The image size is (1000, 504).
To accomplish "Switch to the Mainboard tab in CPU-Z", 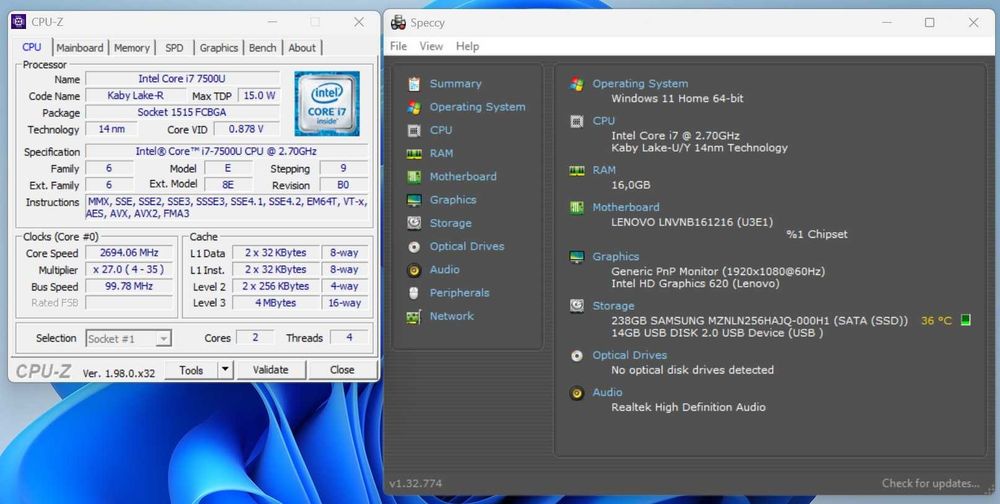I will pos(80,48).
